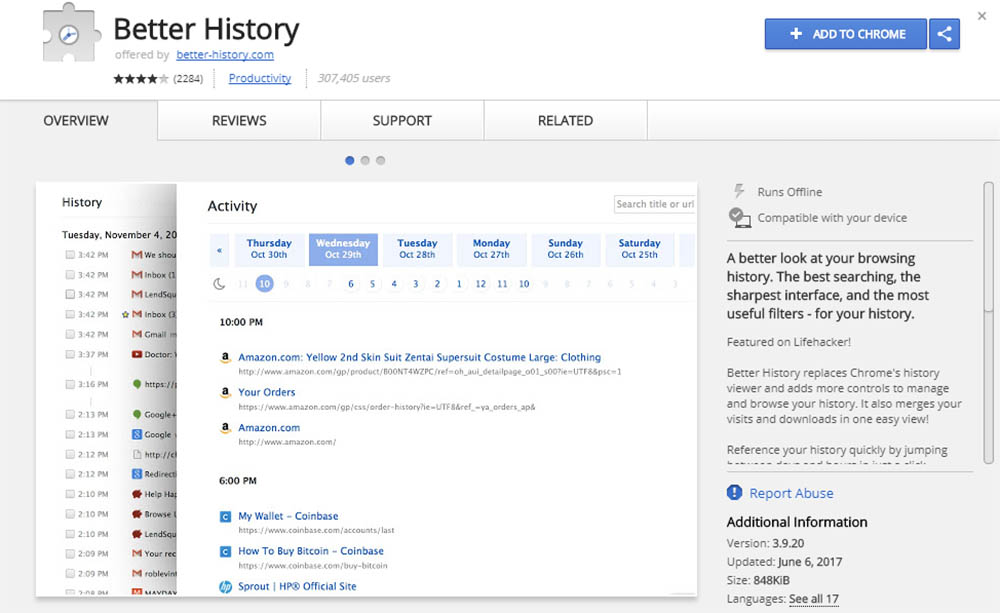Click the moon icon in hour row

pos(219,284)
